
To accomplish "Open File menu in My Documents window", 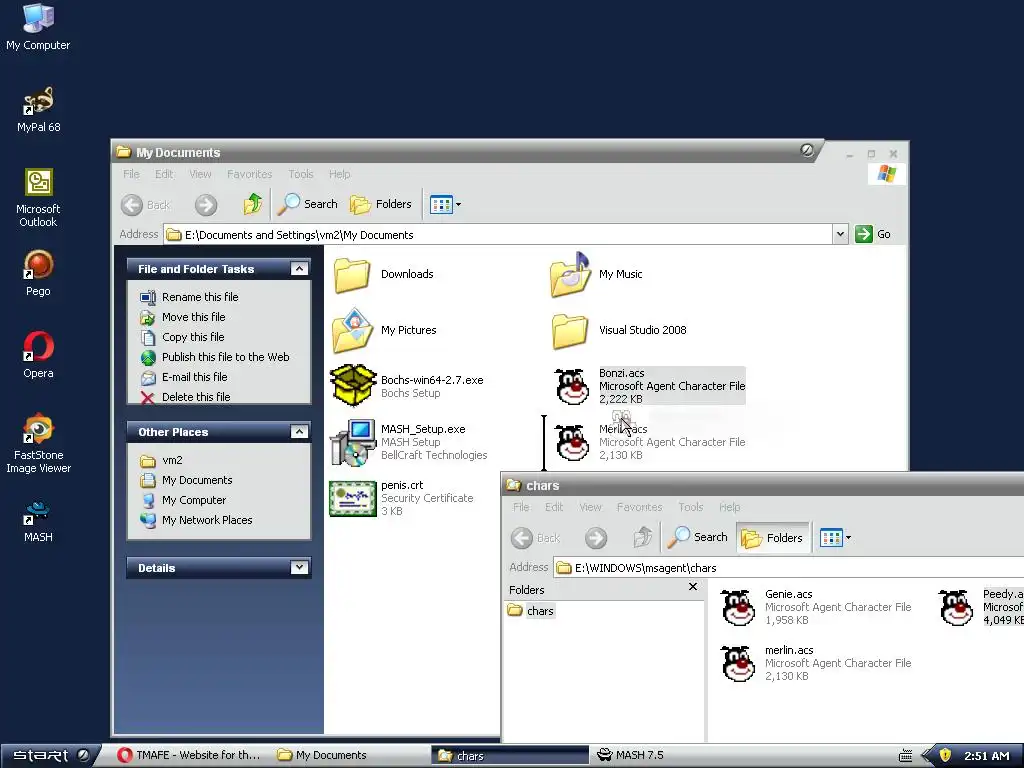I will pyautogui.click(x=131, y=174).
